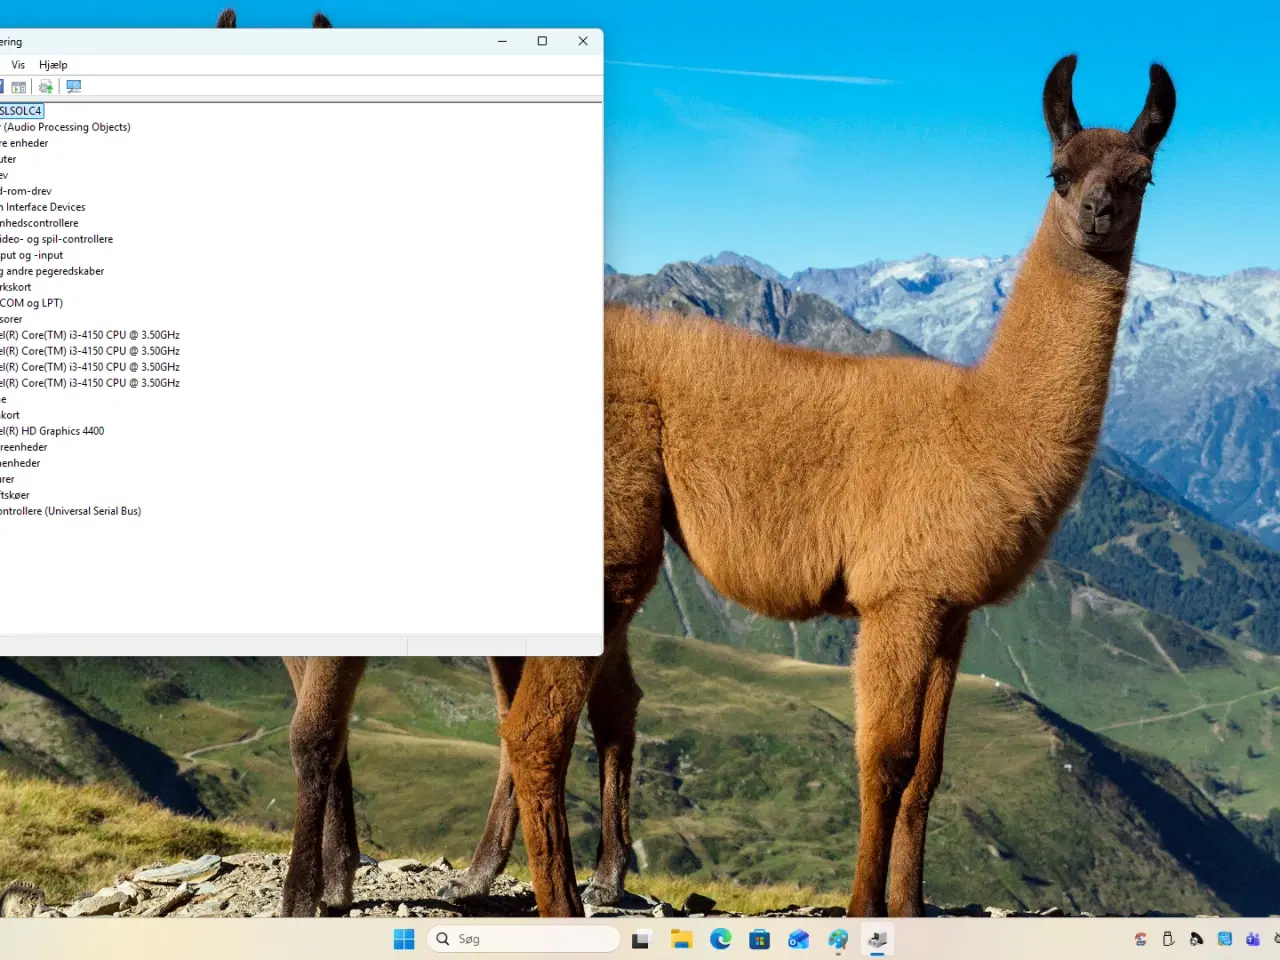Launch Microsoft Edge from the taskbar
The height and width of the screenshot is (960, 1280).
pyautogui.click(x=721, y=939)
